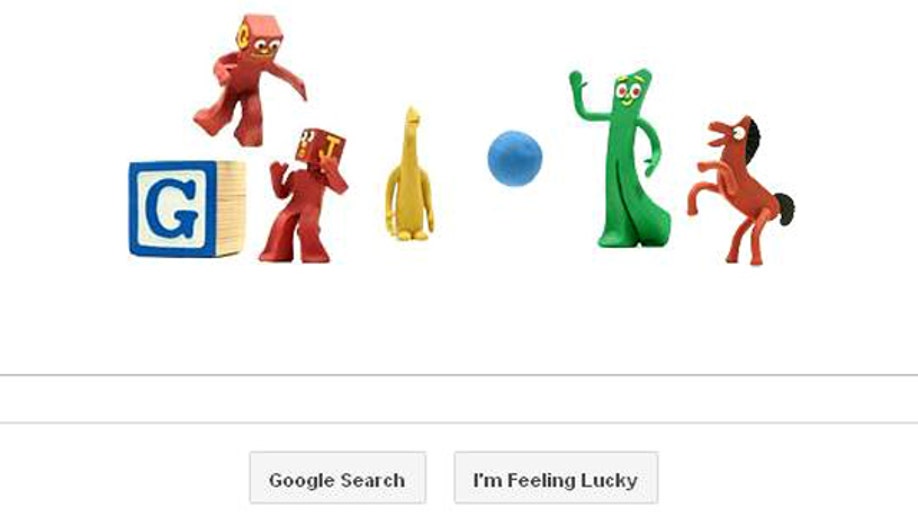The width and height of the screenshot is (918, 516).
Task: Click the striped wooden side of the G block
Action: [x=231, y=209]
